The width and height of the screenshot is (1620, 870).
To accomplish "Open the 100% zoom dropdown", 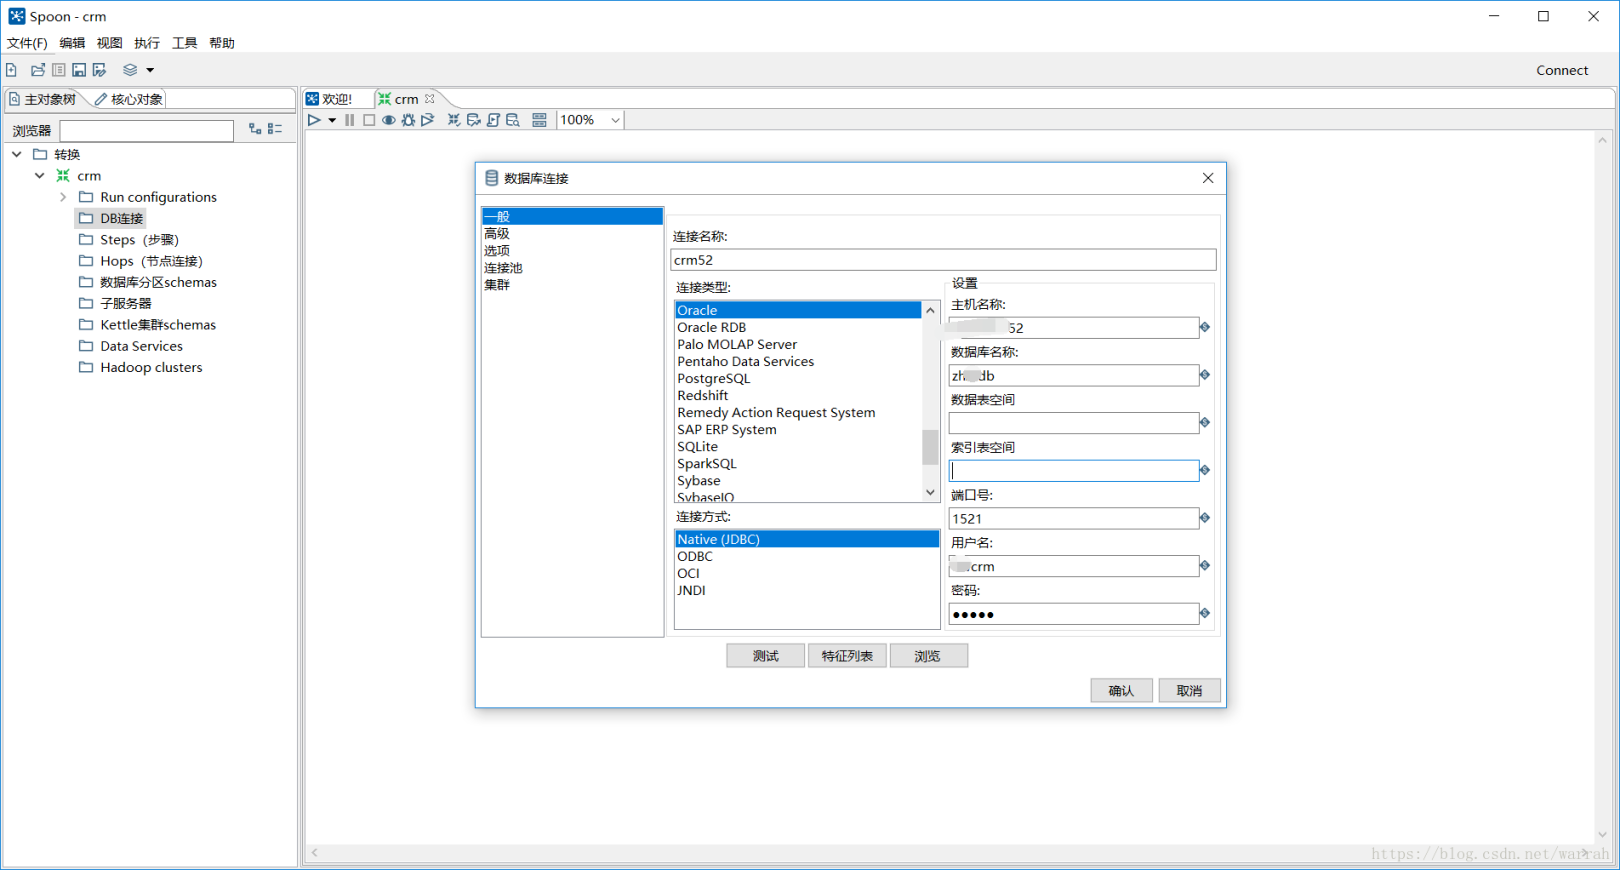I will (x=615, y=120).
